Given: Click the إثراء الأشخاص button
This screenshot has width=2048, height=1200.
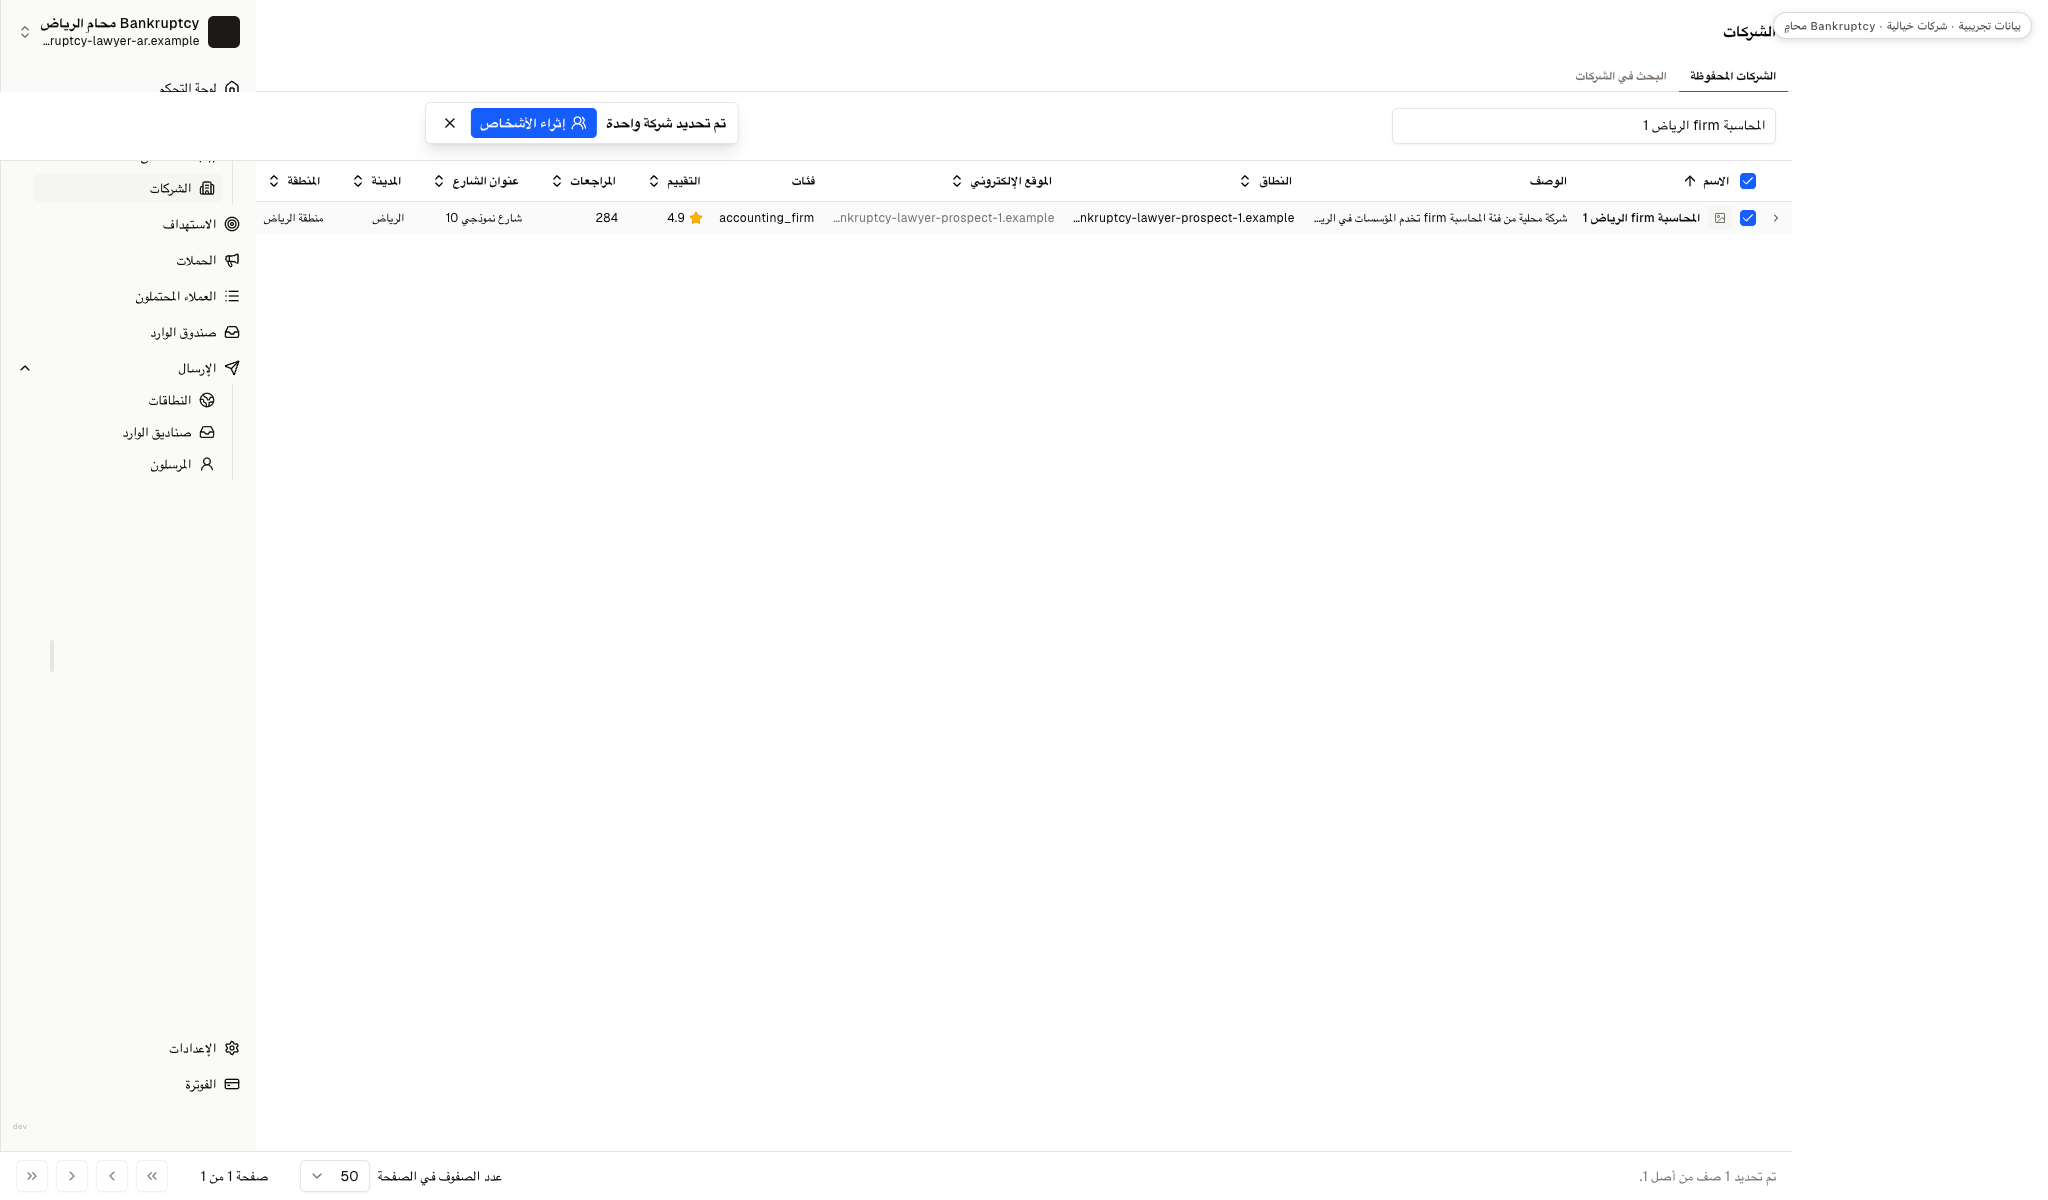Looking at the screenshot, I should [534, 123].
